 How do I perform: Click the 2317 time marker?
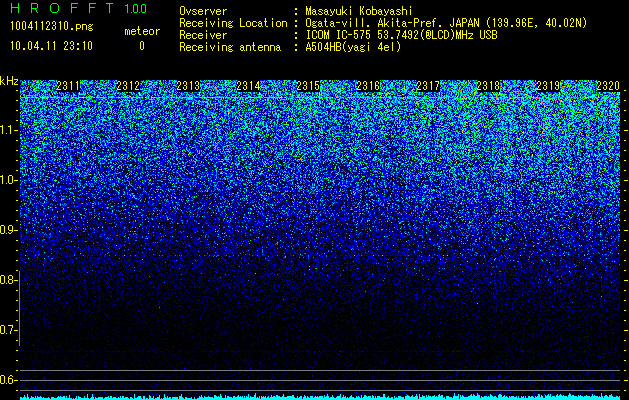(x=428, y=86)
